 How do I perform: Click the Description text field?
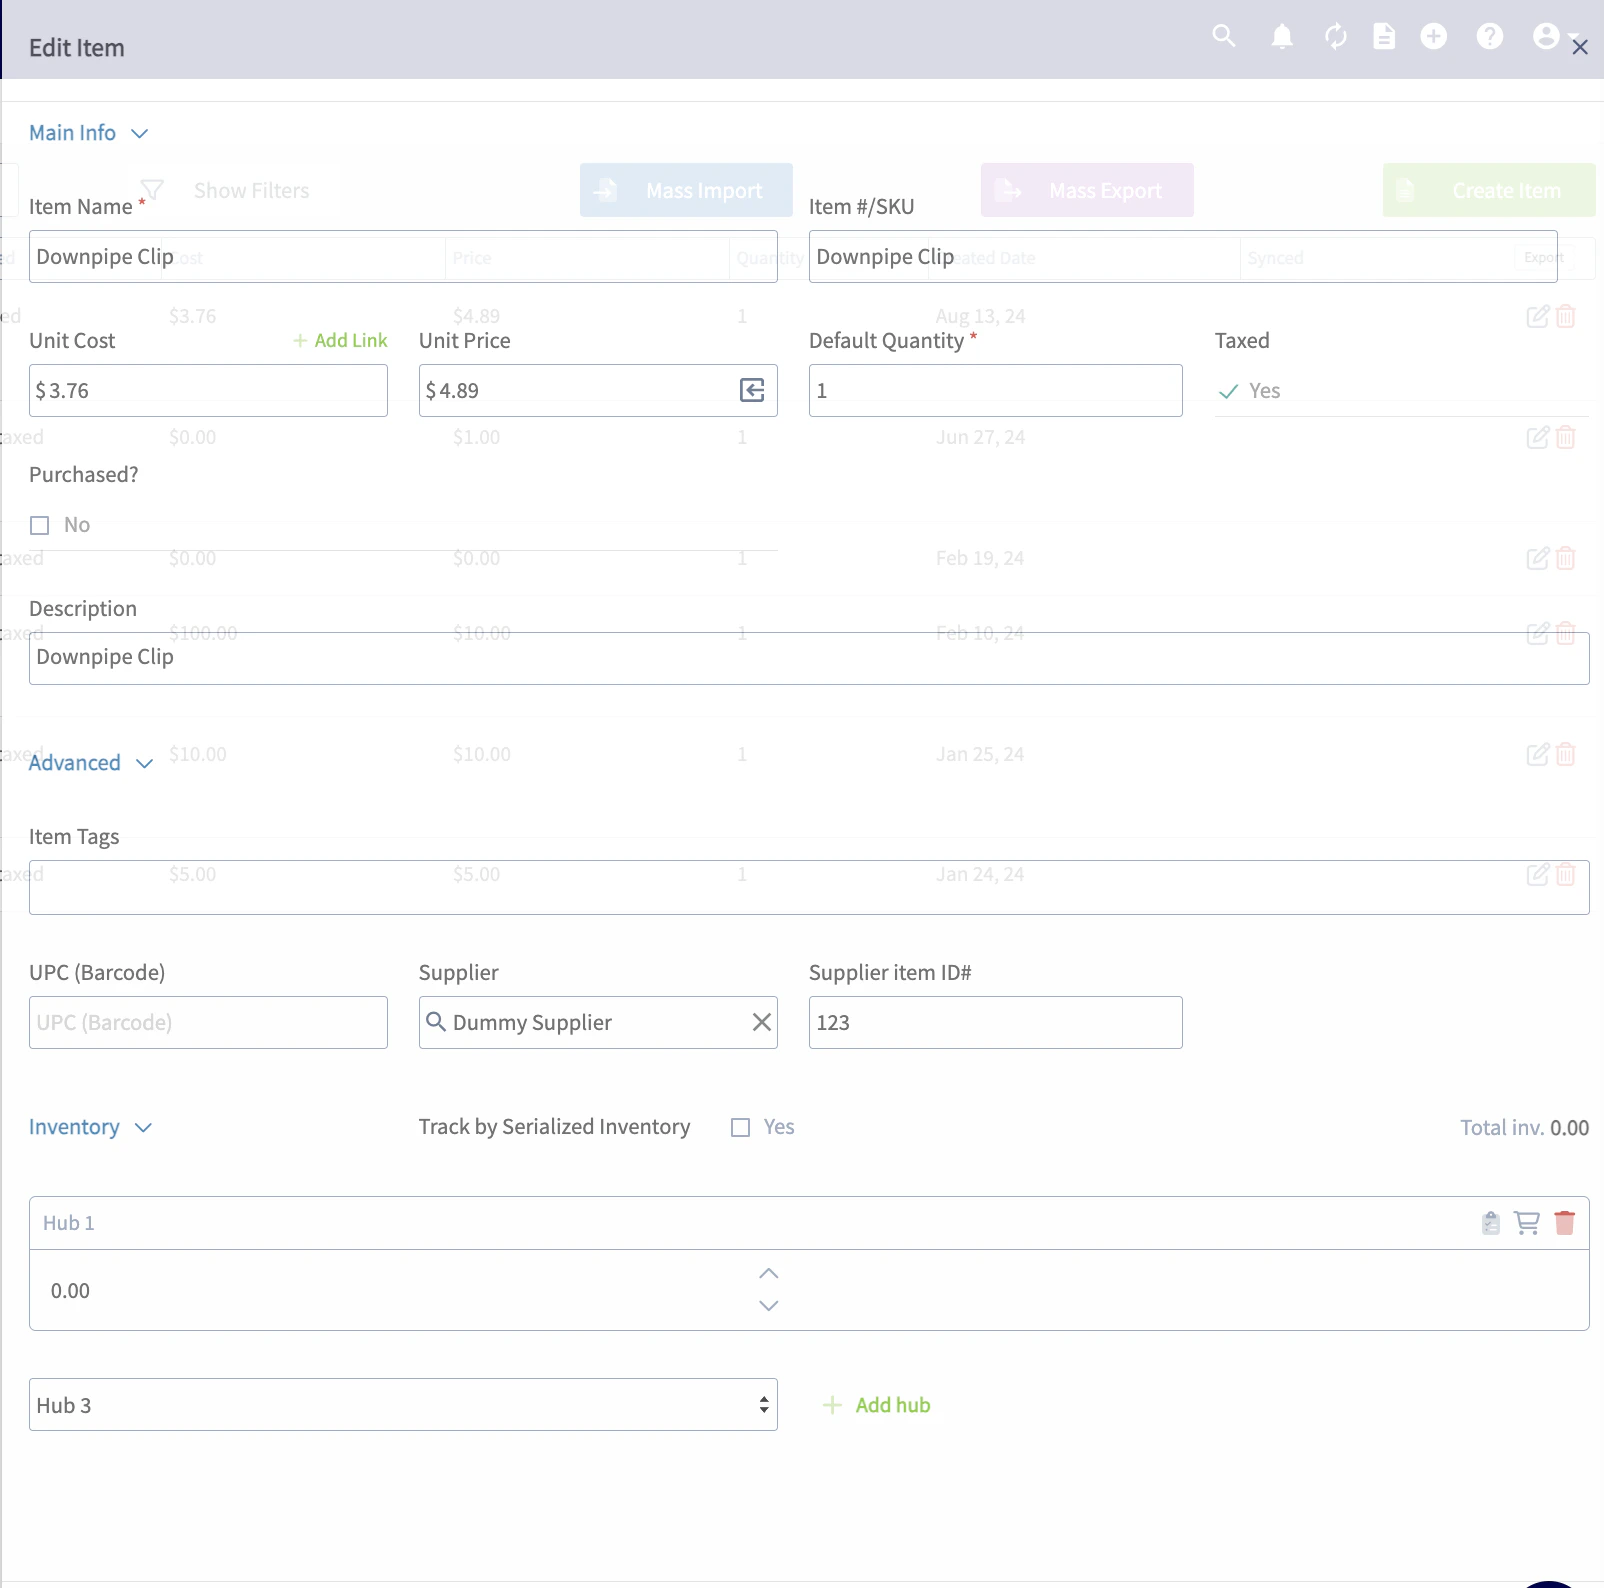pyautogui.click(x=809, y=658)
